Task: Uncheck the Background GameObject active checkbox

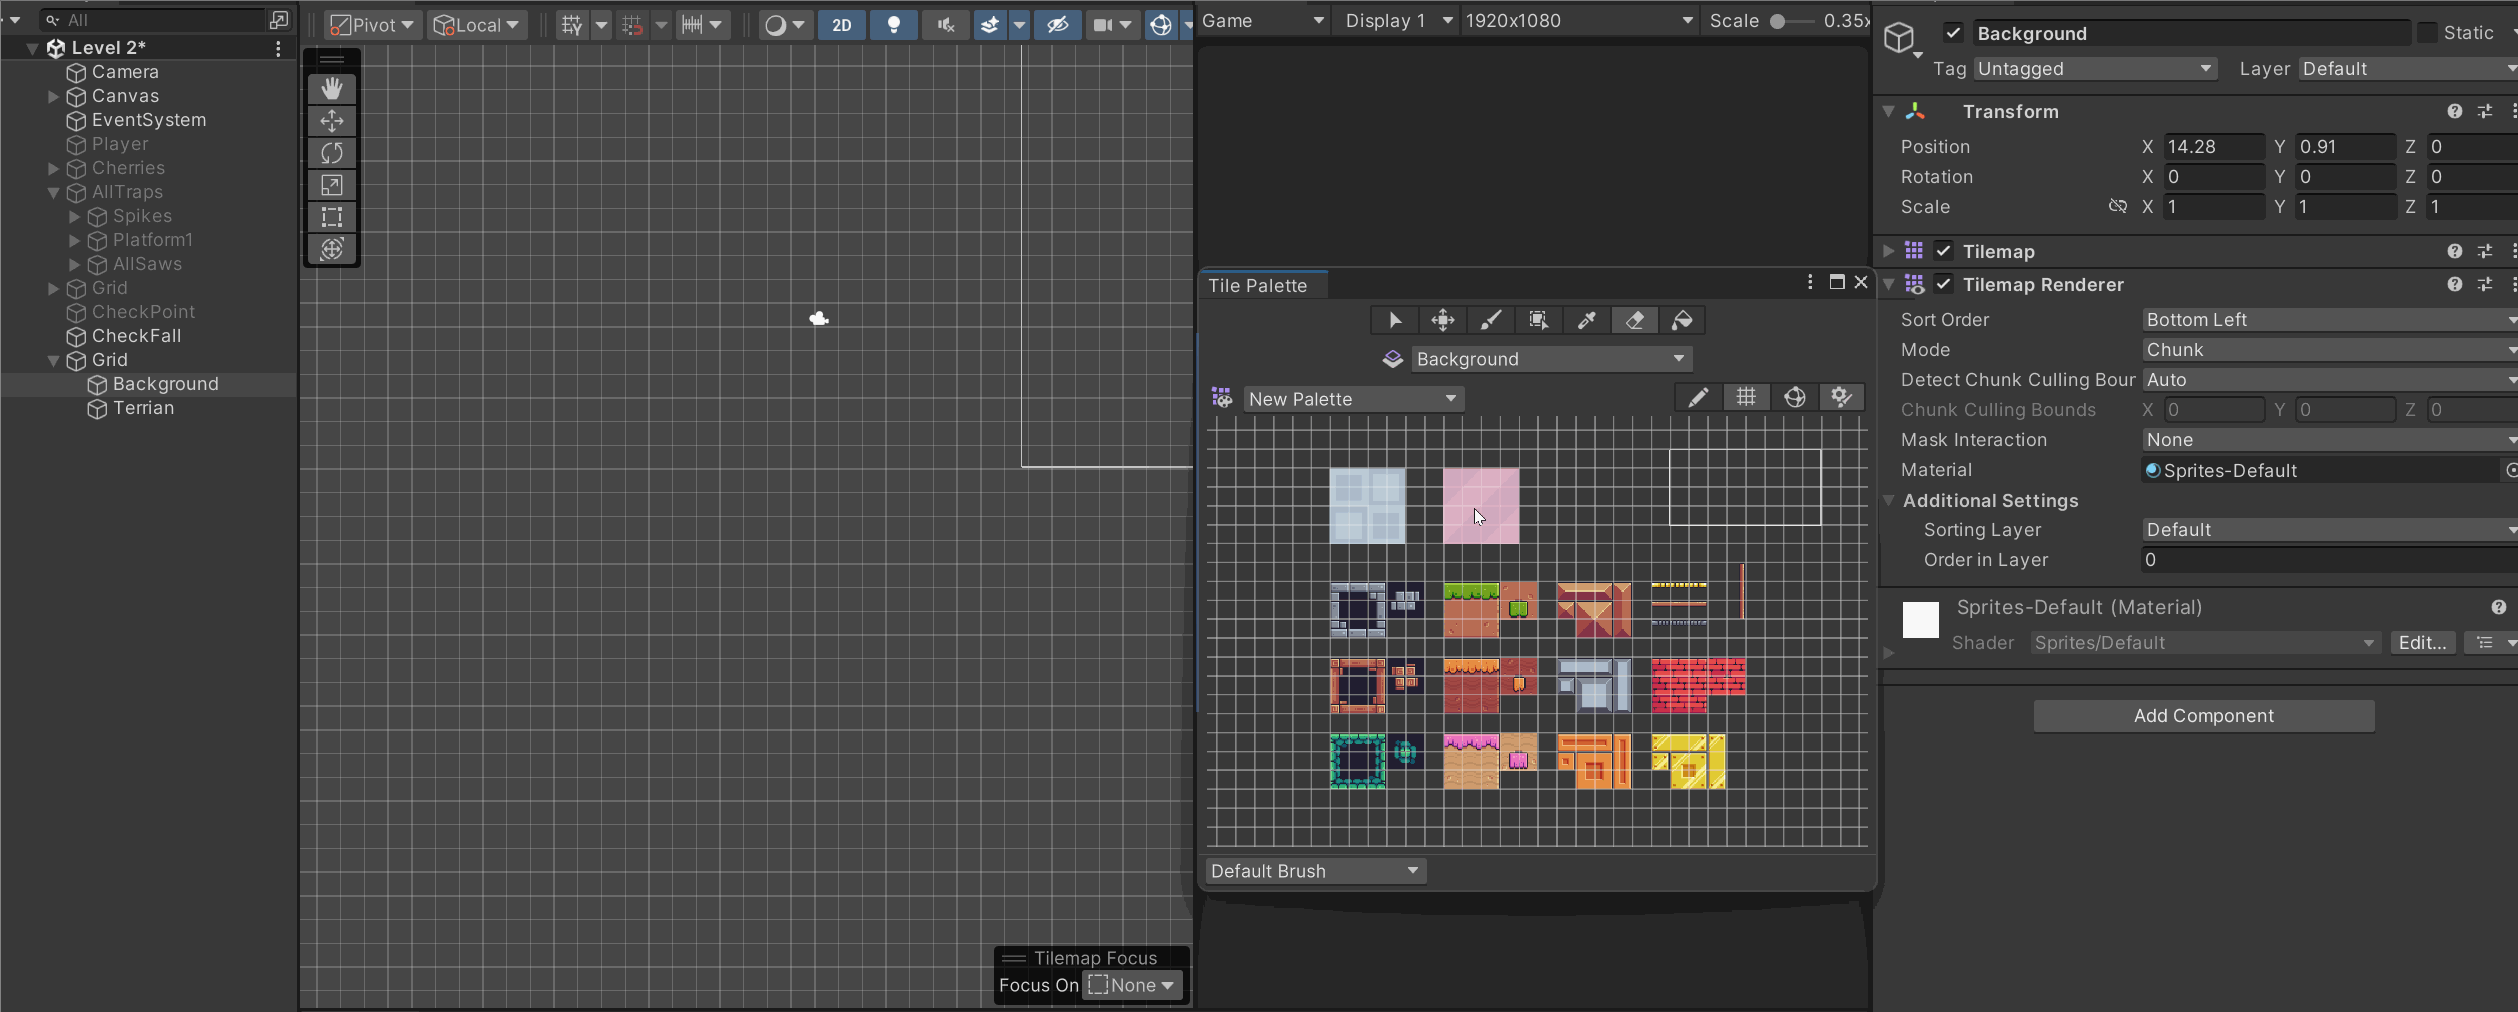Action: pos(1953,32)
